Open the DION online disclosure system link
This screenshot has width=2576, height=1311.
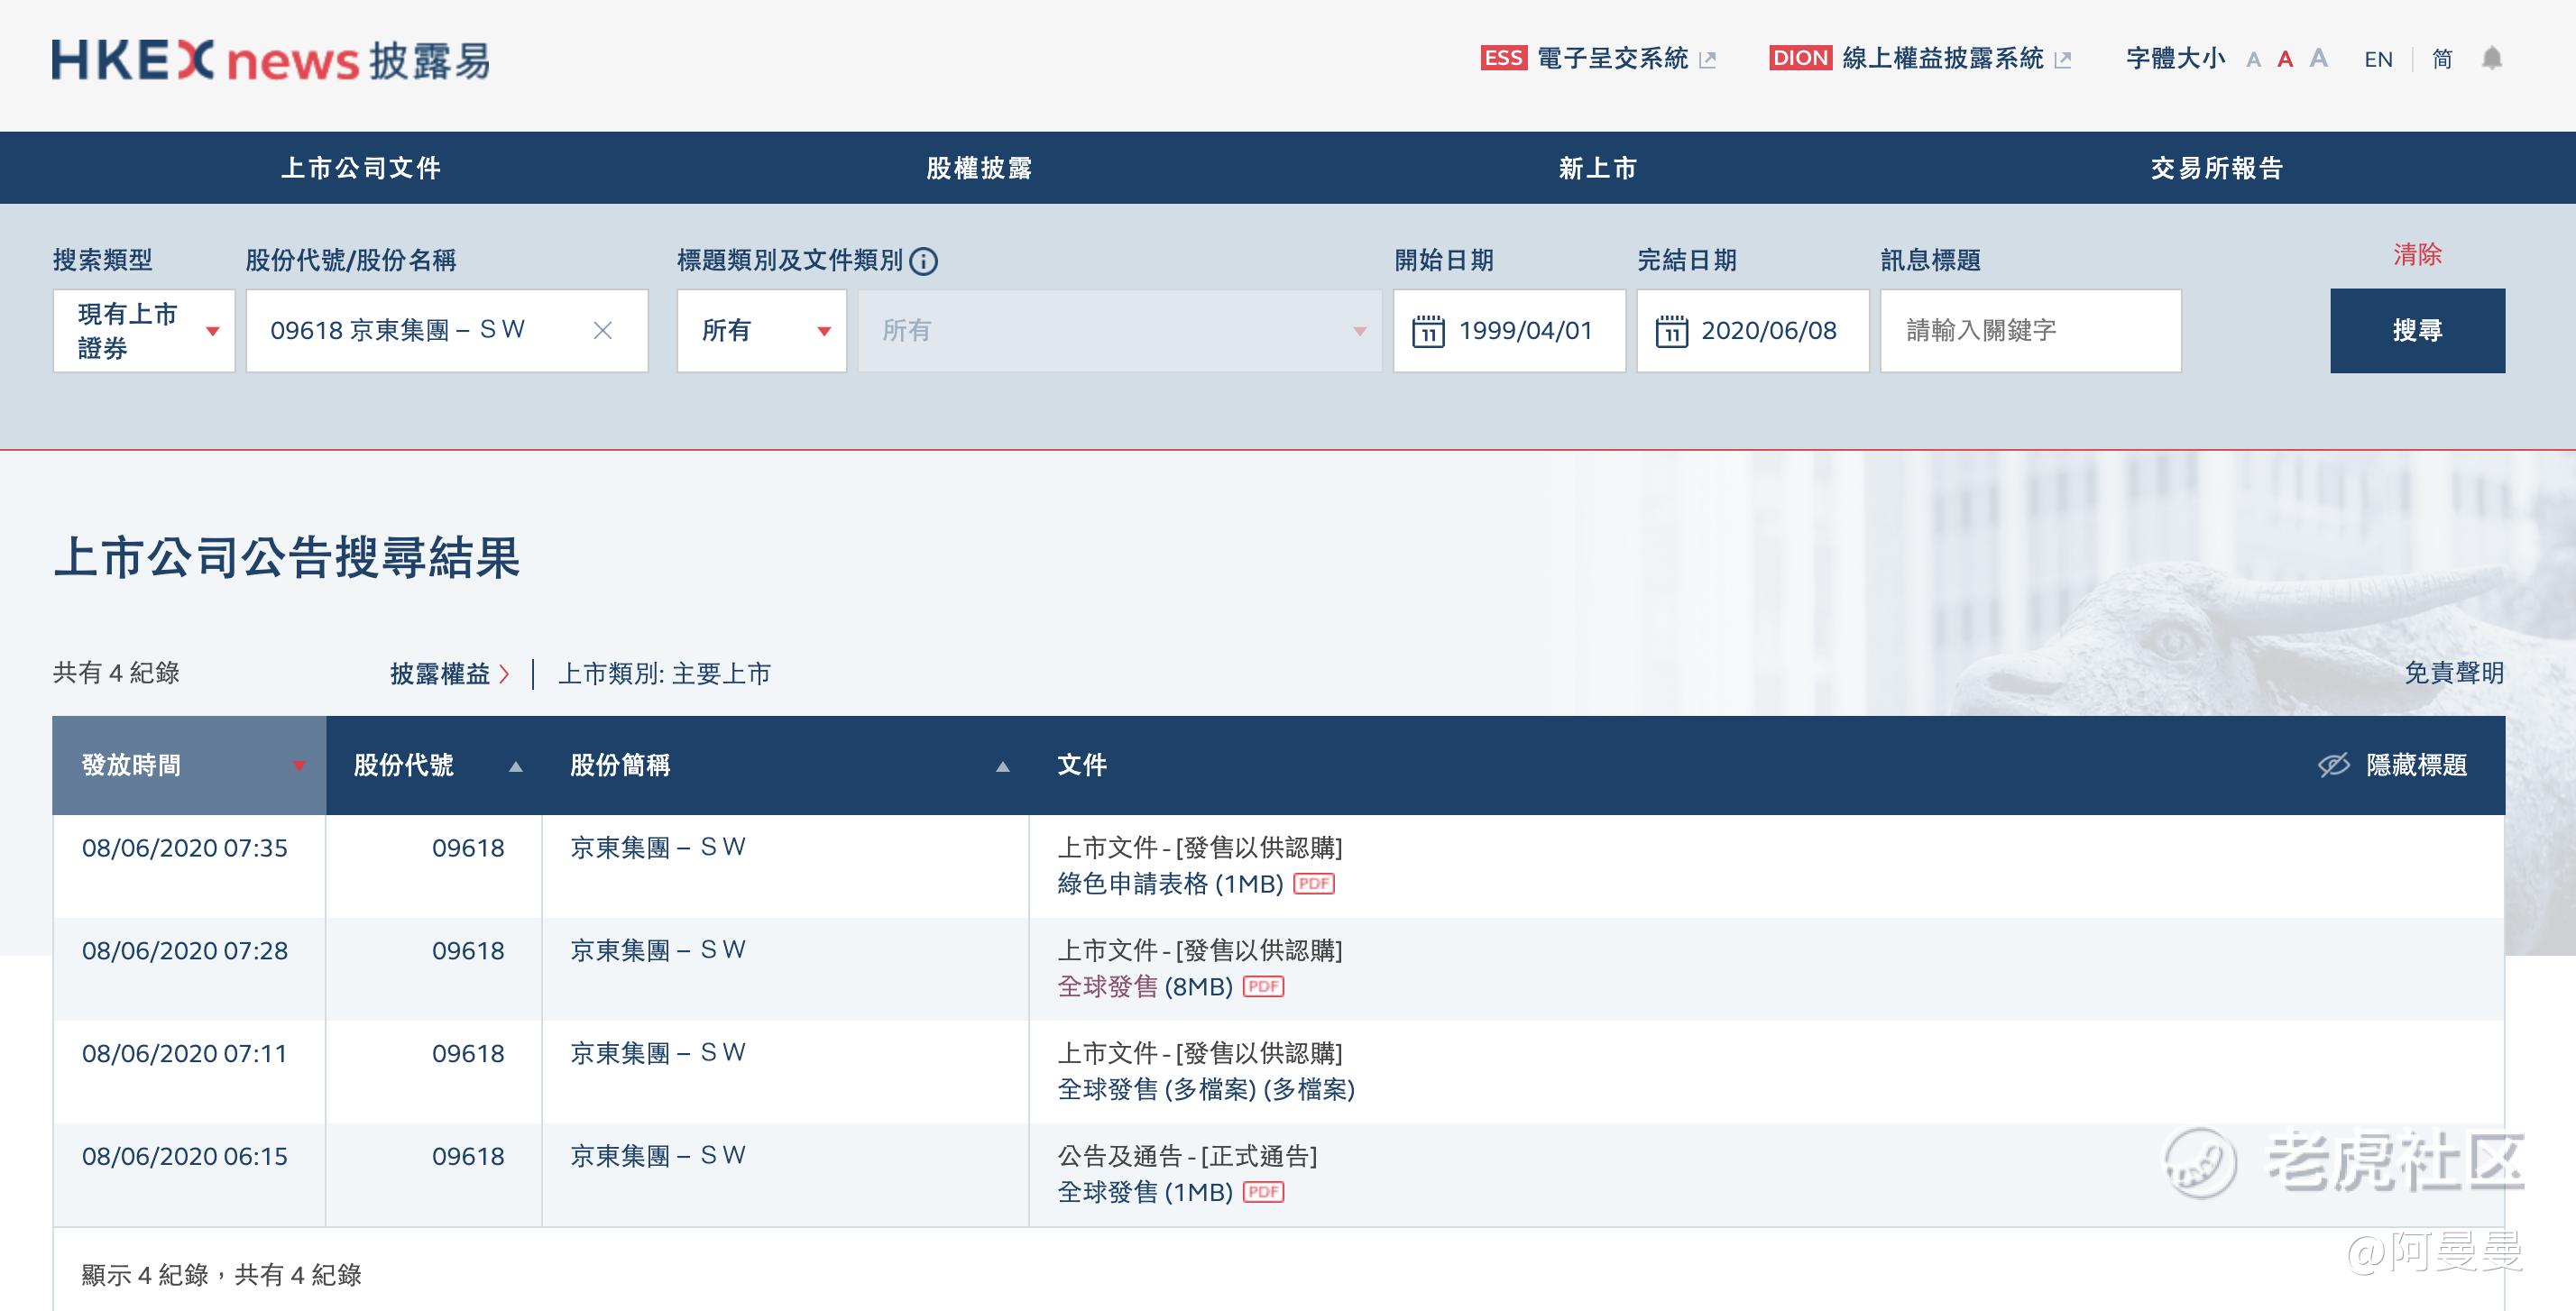(x=1920, y=59)
